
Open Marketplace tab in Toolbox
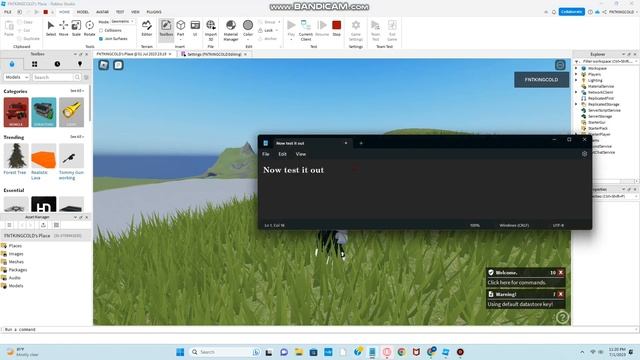coord(11,64)
